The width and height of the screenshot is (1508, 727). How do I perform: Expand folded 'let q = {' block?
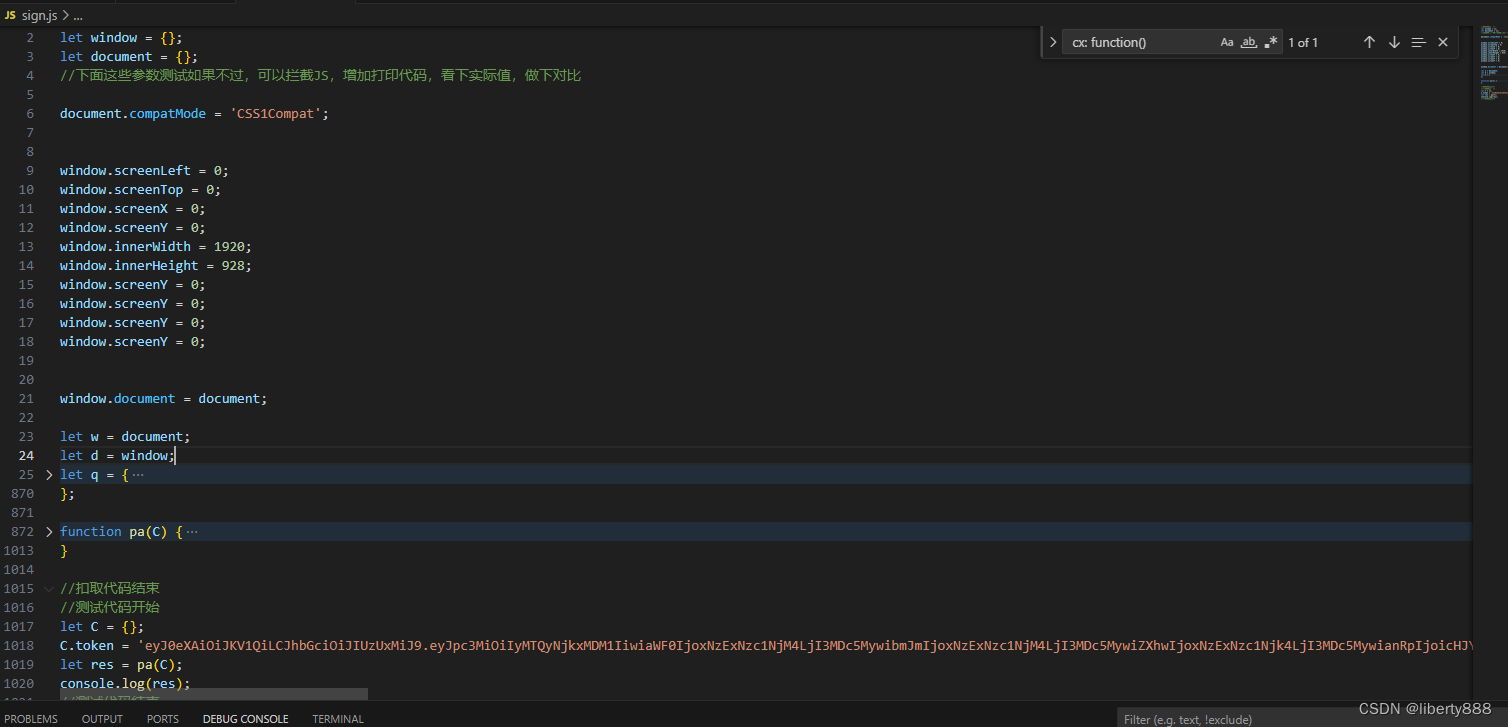point(49,475)
